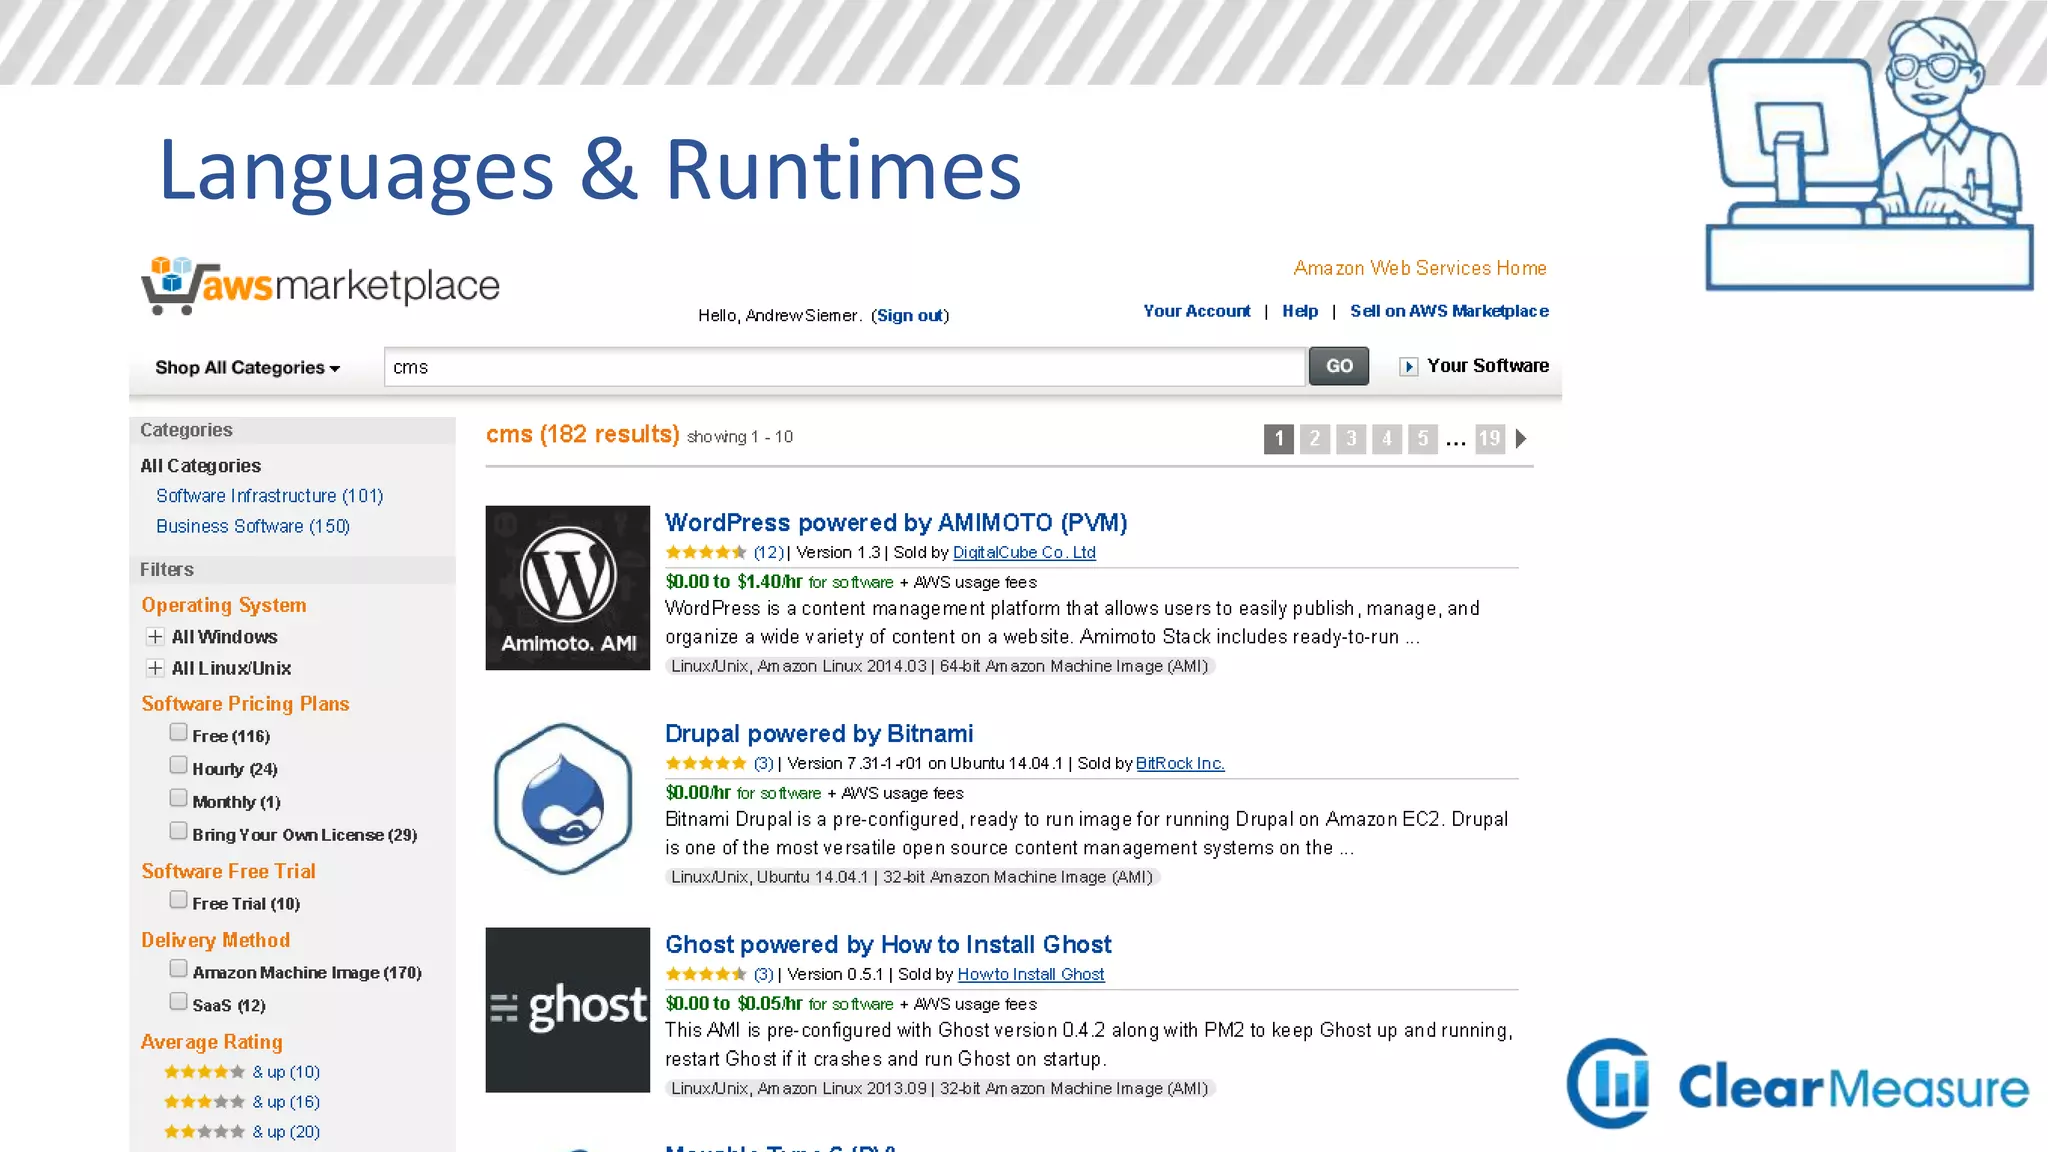Click the Your Software arrow icon
Viewport: 2048px width, 1152px height.
tap(1408, 367)
